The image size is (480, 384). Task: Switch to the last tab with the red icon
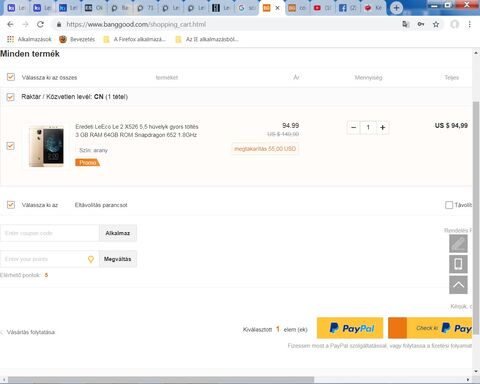pos(373,8)
